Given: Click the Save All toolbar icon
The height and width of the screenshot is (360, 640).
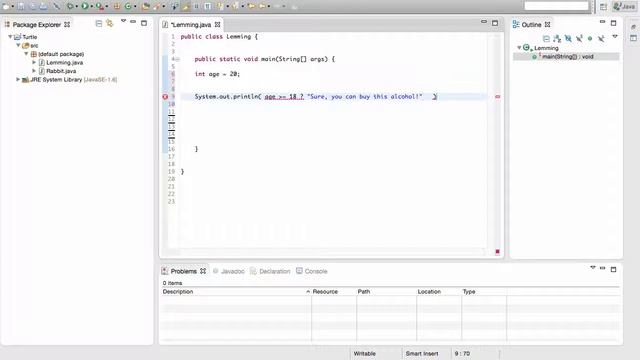Looking at the screenshot, I should click(32, 6).
